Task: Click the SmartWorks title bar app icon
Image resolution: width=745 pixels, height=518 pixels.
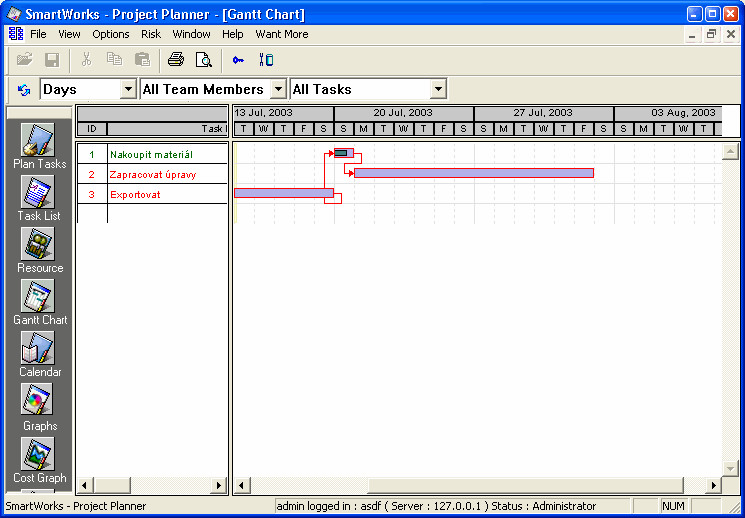Action: coord(14,14)
